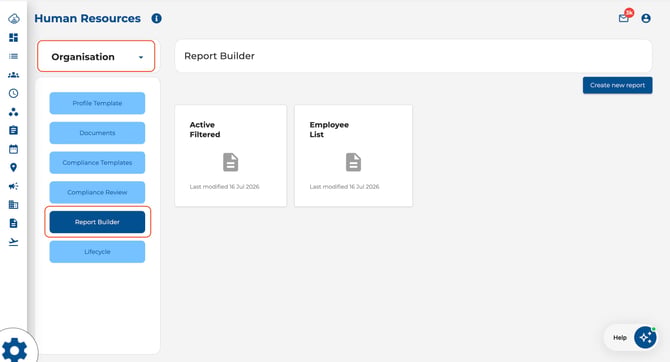Open the location pin sidebar icon
The image size is (670, 362).
(14, 168)
